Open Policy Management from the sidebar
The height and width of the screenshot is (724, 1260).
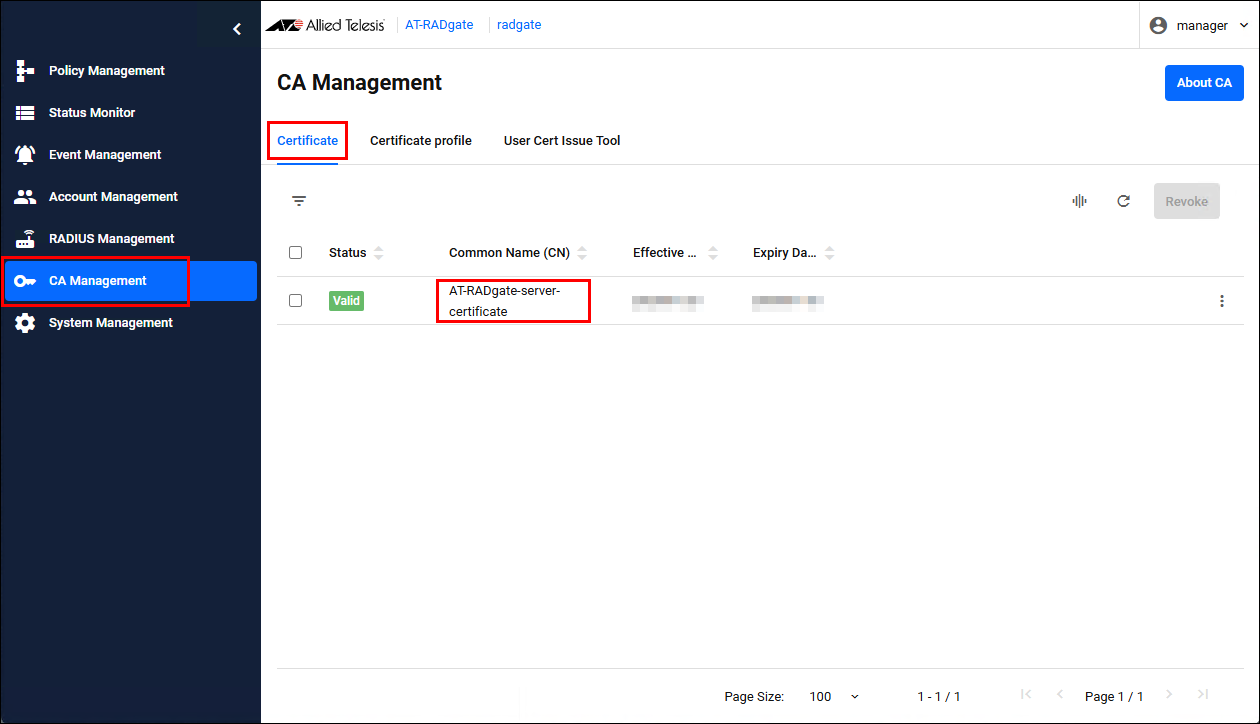click(x=130, y=71)
